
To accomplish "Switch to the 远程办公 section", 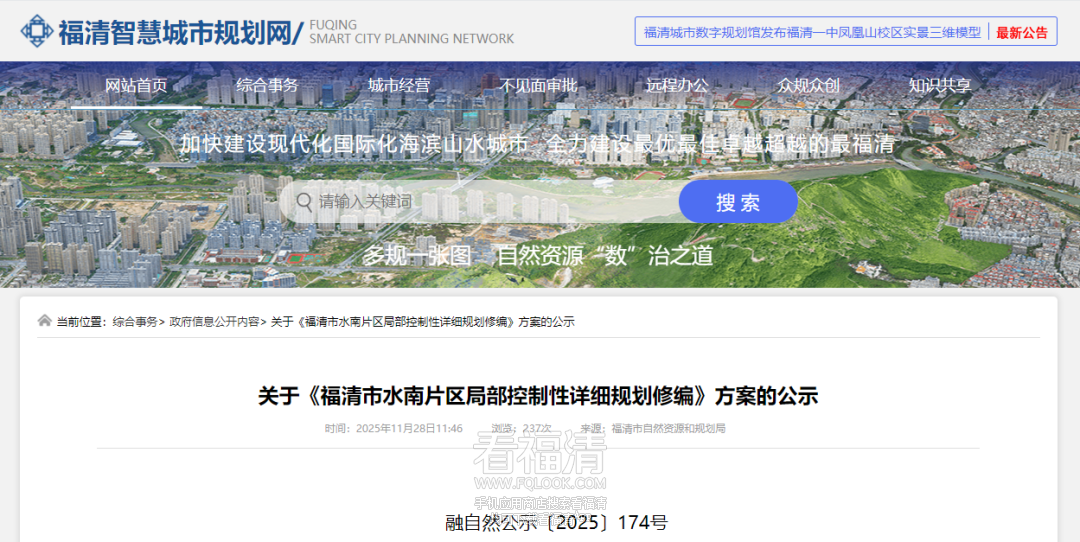I will click(676, 86).
